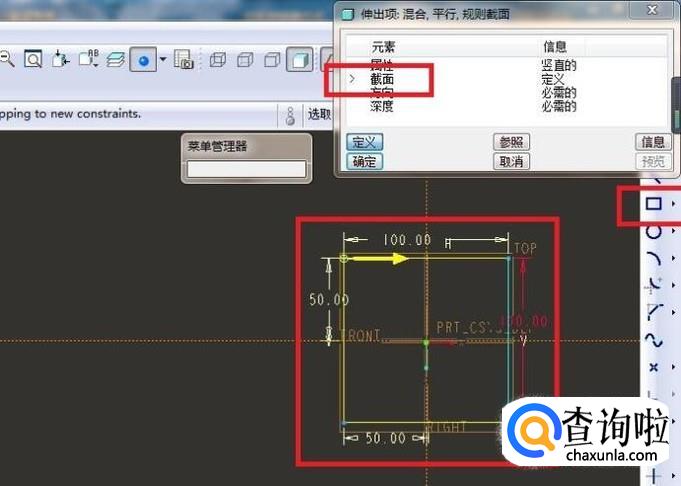Image resolution: width=681 pixels, height=486 pixels.
Task: Select the Fillet sketch tool
Action: (x=653, y=285)
